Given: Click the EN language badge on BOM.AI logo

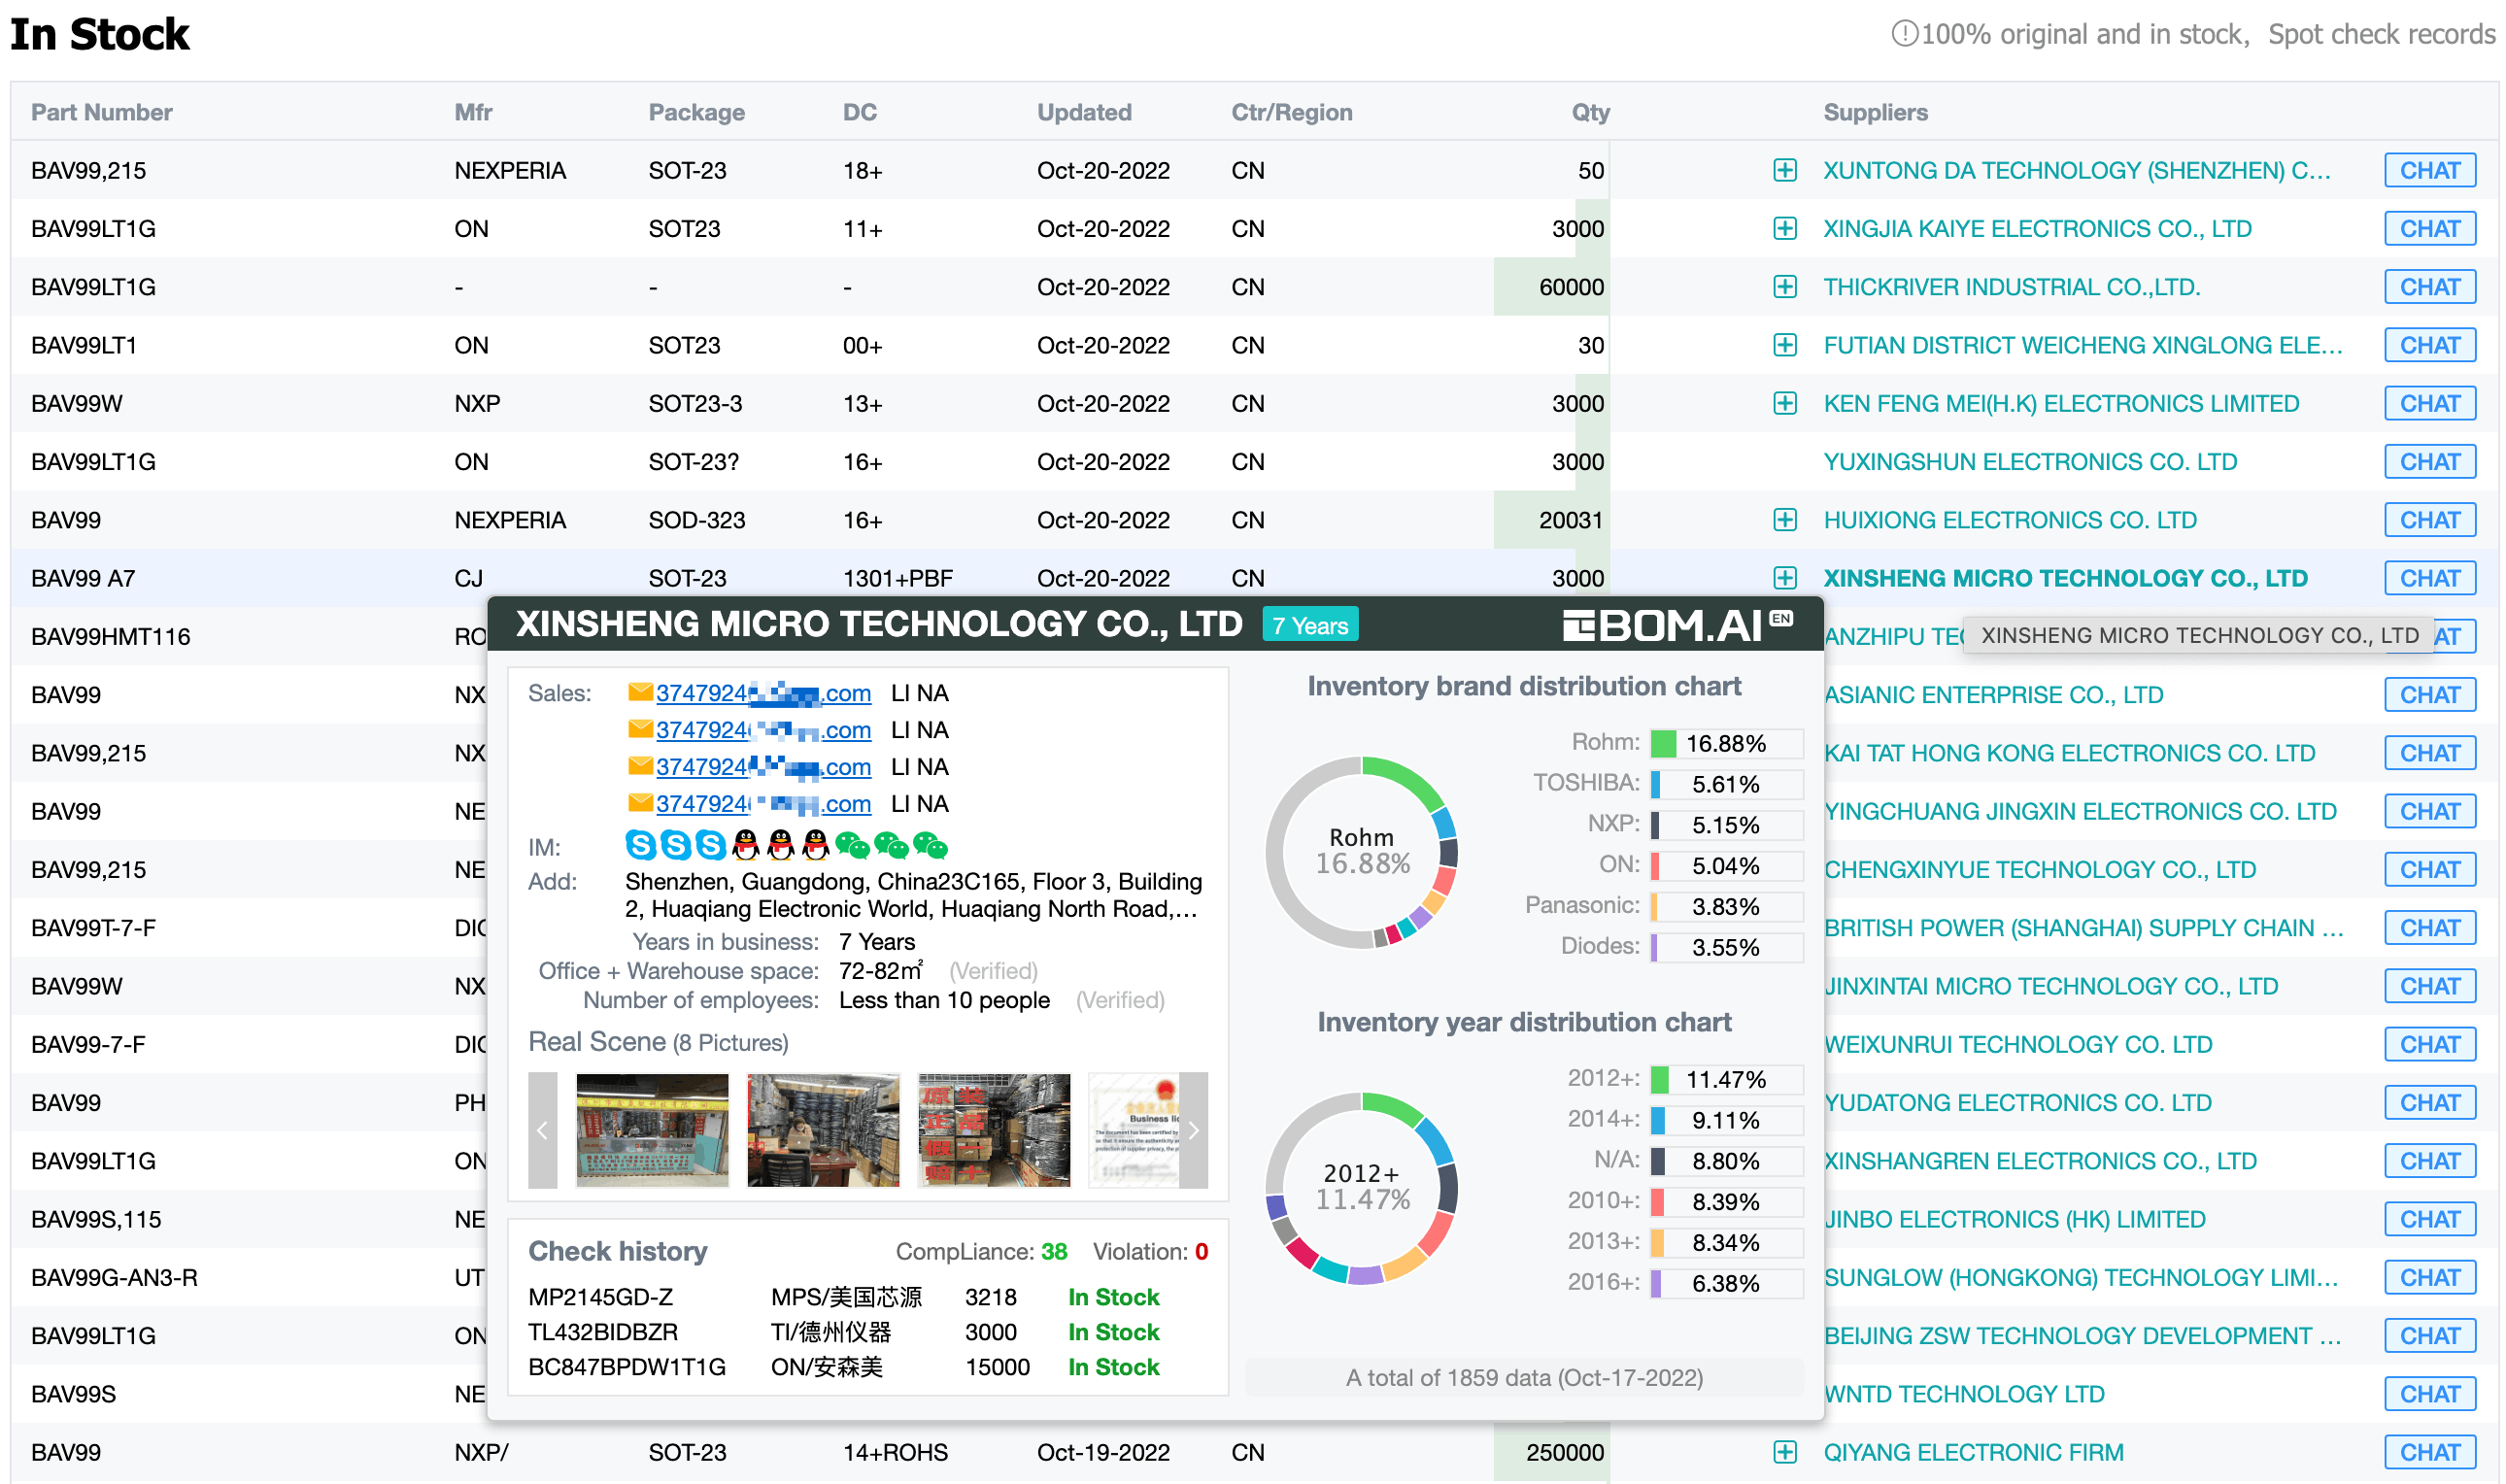Looking at the screenshot, I should 1782,618.
